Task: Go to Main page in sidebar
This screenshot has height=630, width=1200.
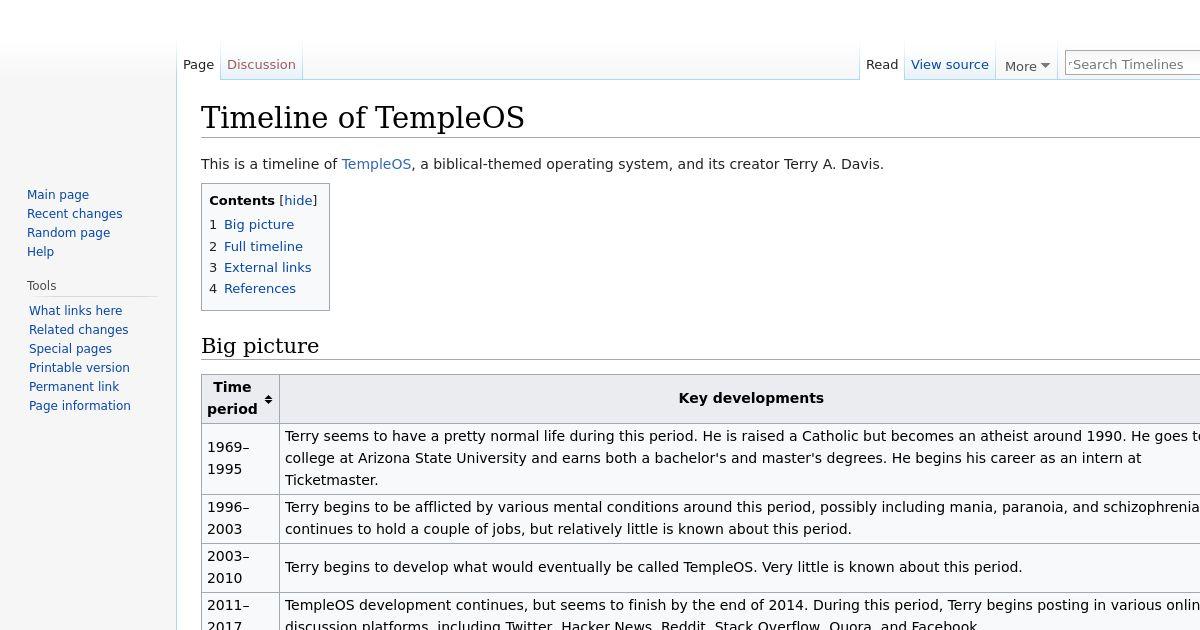Action: tap(58, 195)
